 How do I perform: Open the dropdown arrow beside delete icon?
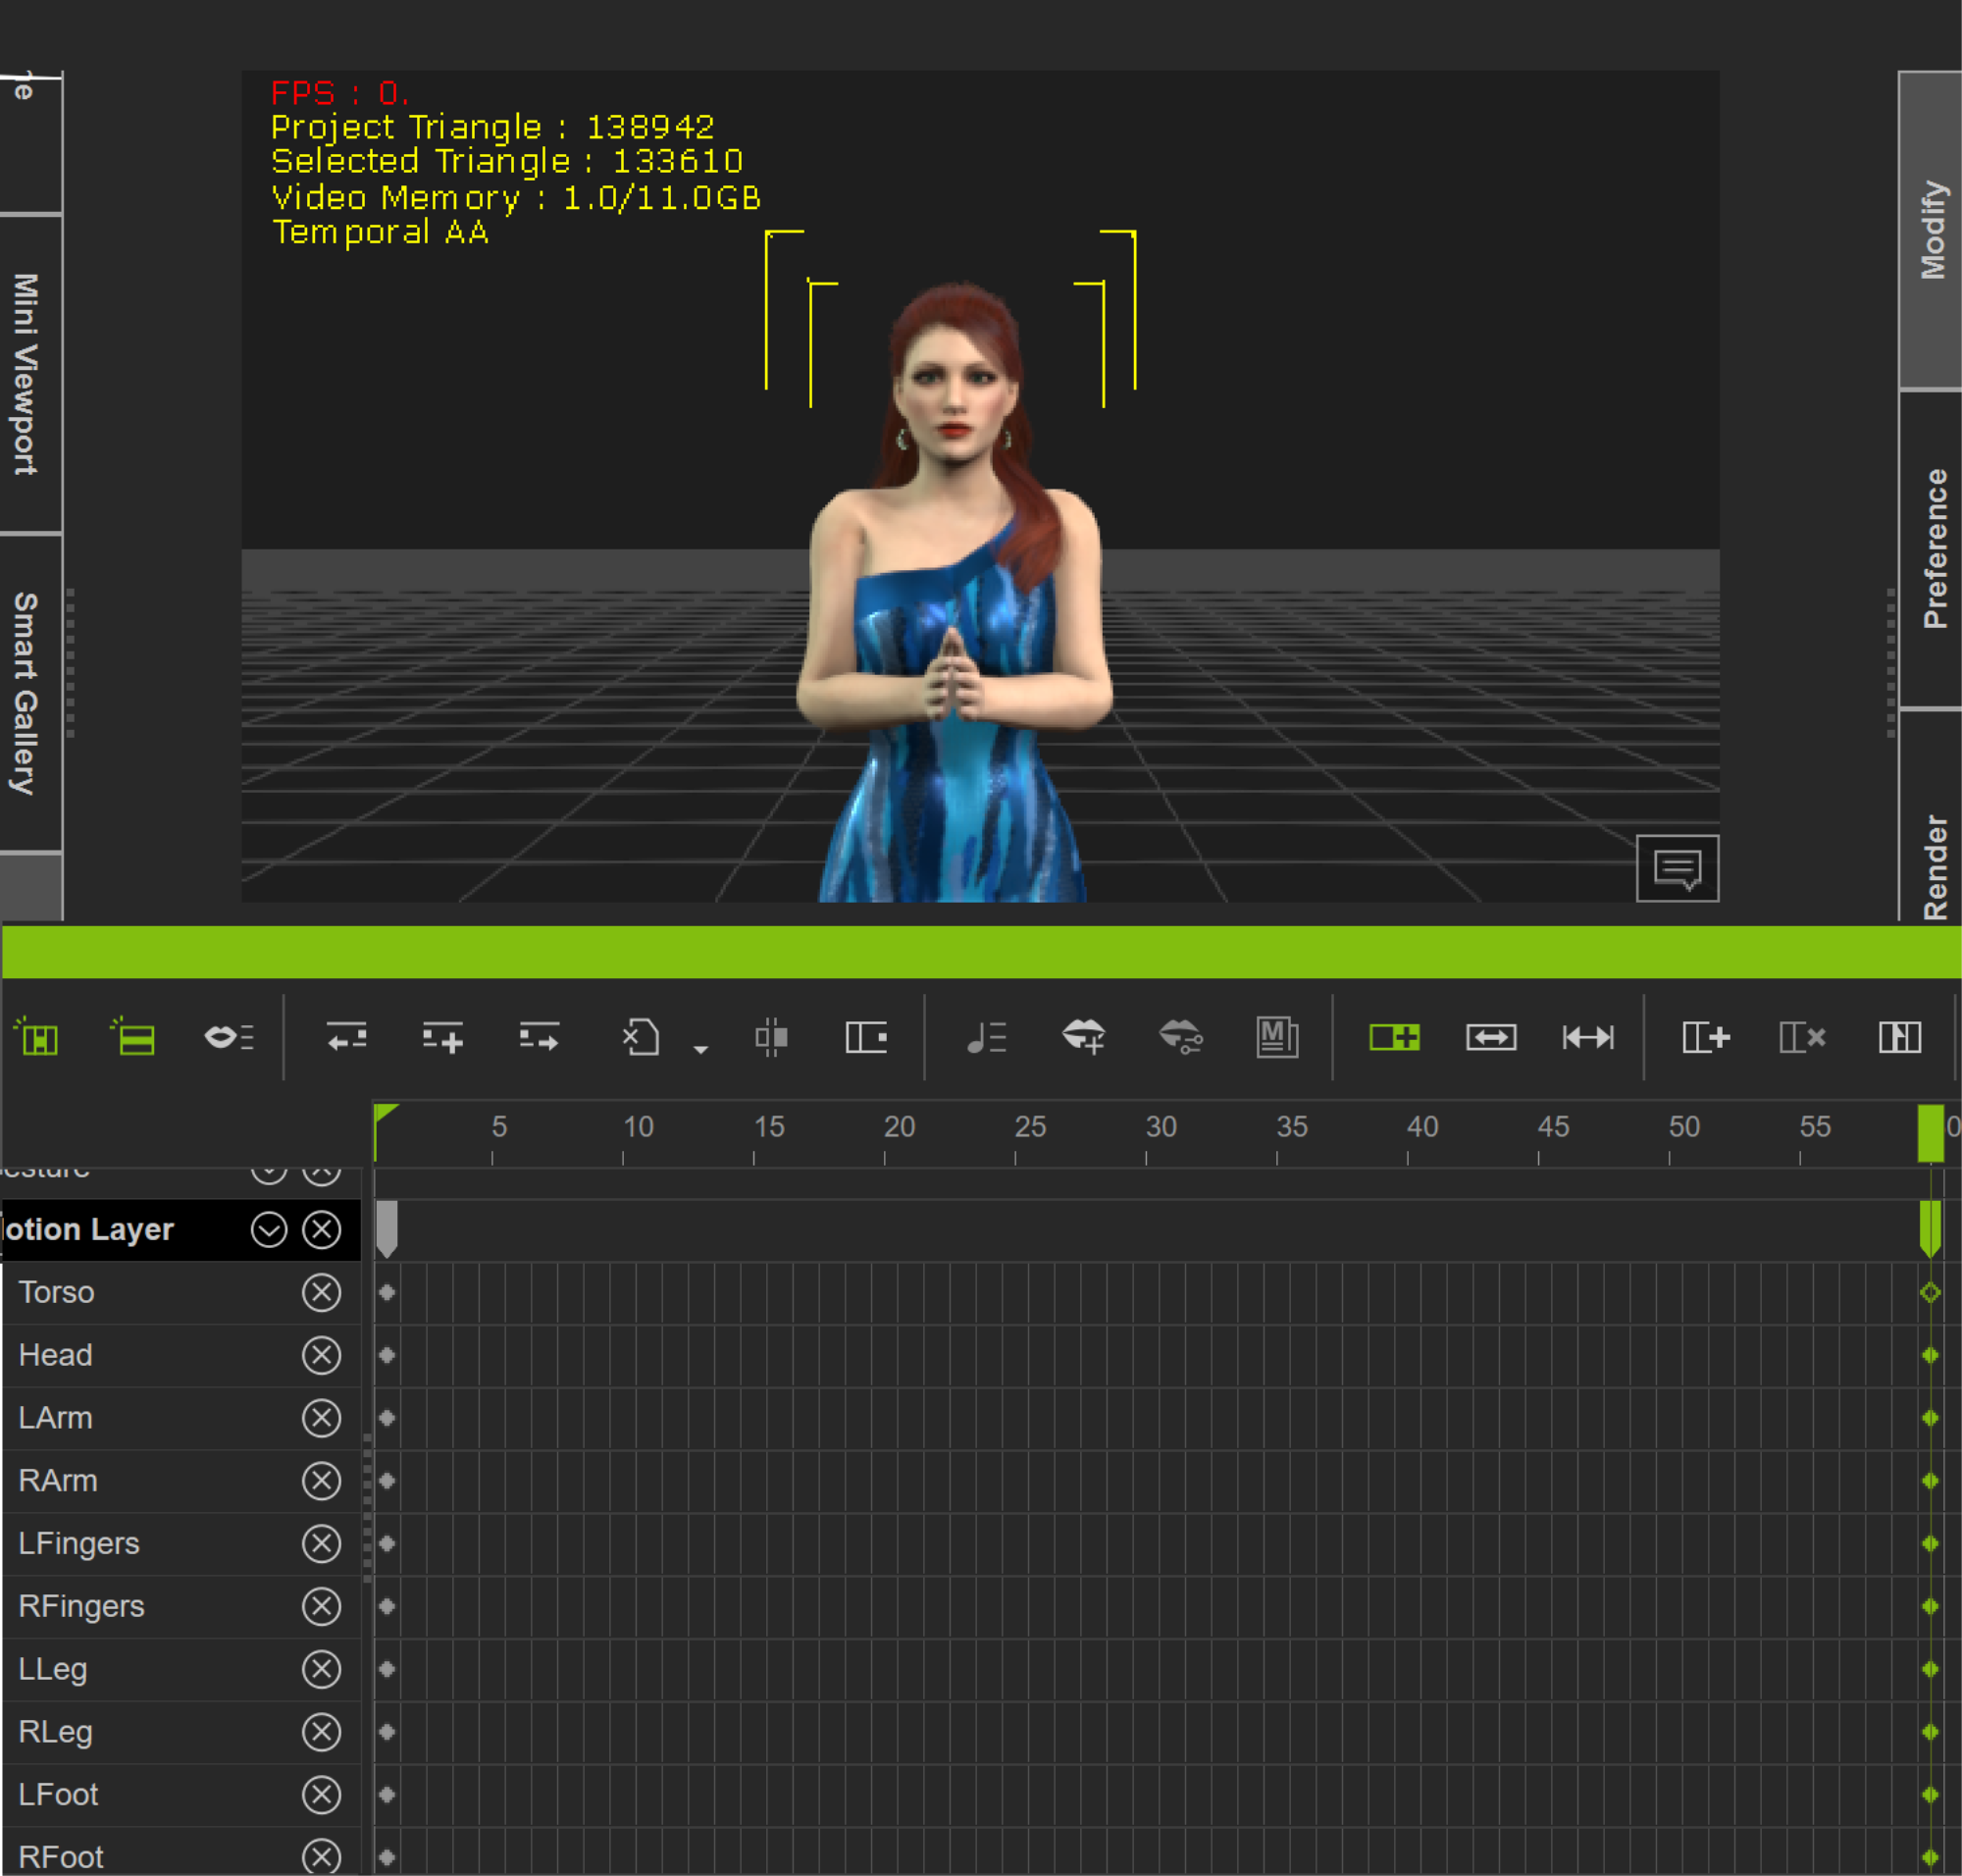[701, 1049]
